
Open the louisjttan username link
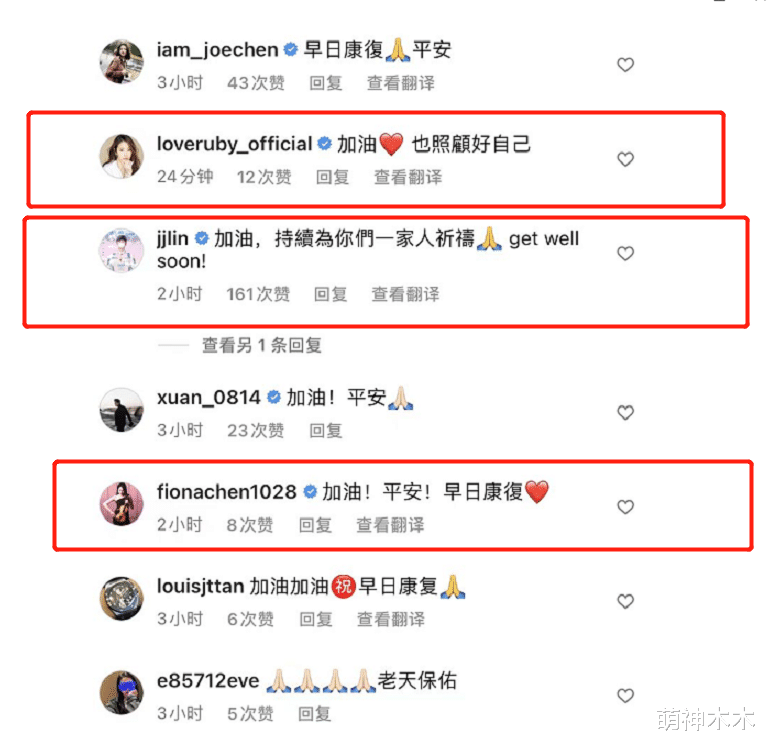point(200,586)
